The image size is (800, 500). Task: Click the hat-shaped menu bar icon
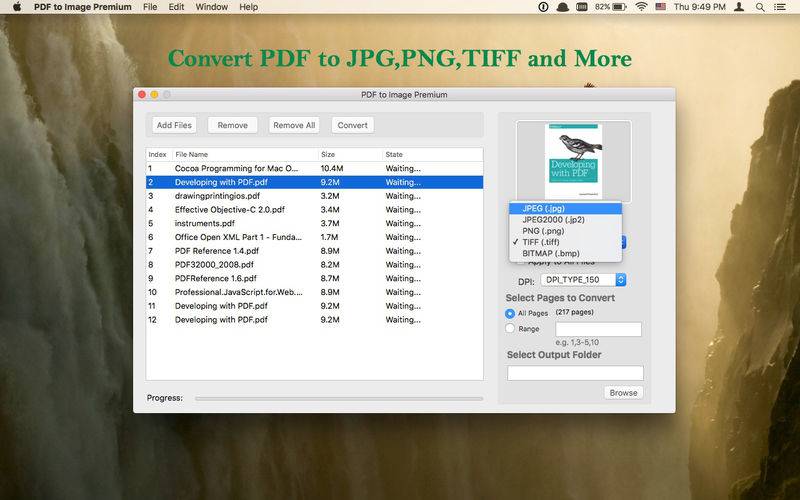point(563,7)
